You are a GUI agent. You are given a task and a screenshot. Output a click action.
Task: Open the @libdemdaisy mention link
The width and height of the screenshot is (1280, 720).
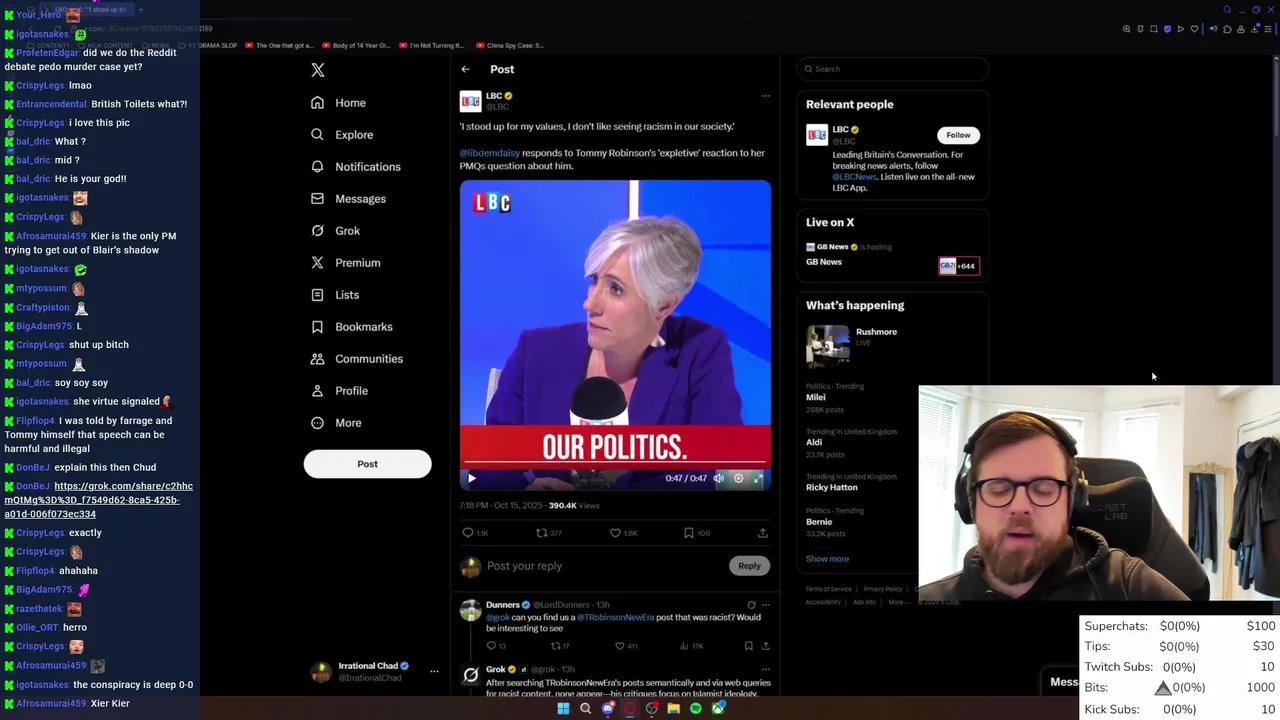[489, 153]
